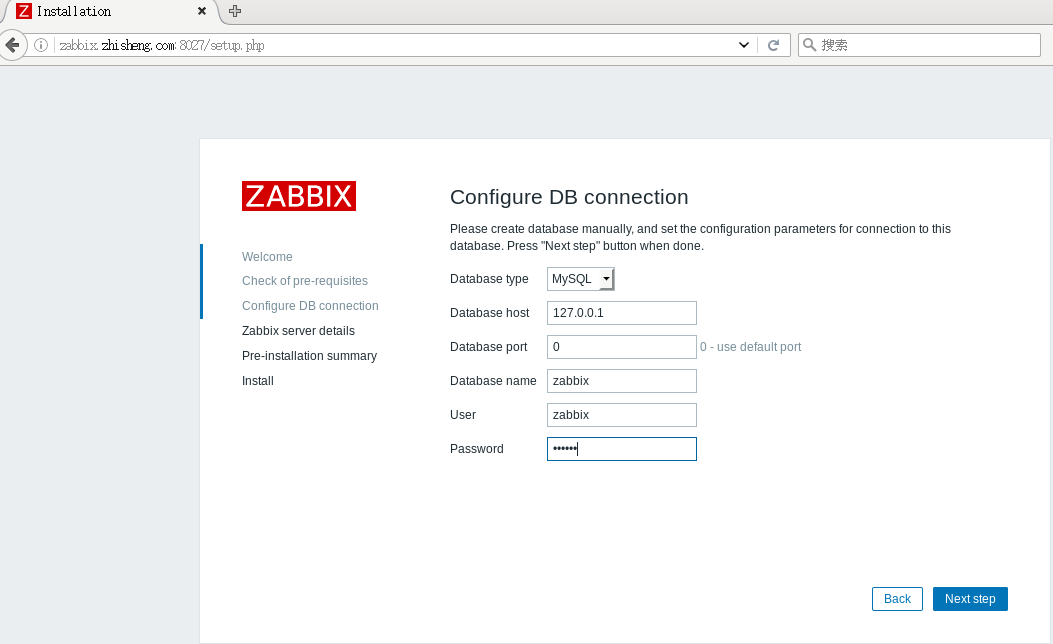Image resolution: width=1053 pixels, height=644 pixels.
Task: Click the Password label
Action: [477, 449]
